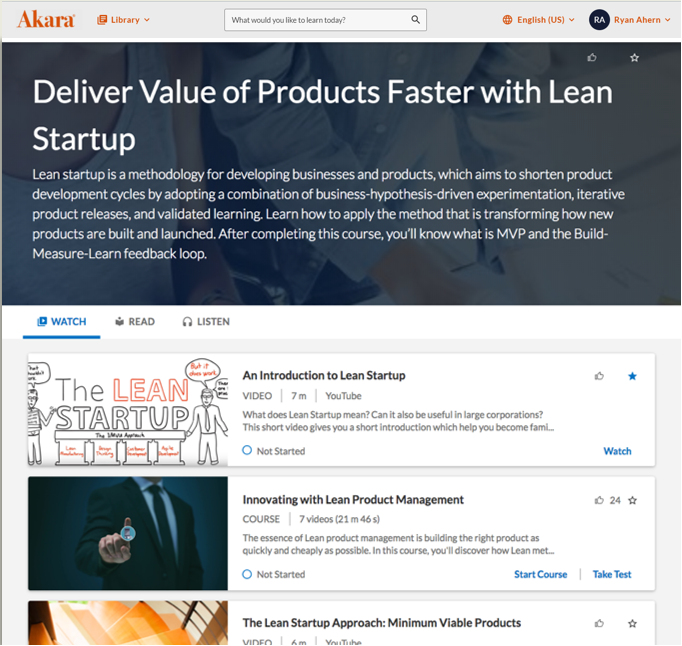Click the search magnifier icon
Screen dimensions: 682x646
(415, 20)
